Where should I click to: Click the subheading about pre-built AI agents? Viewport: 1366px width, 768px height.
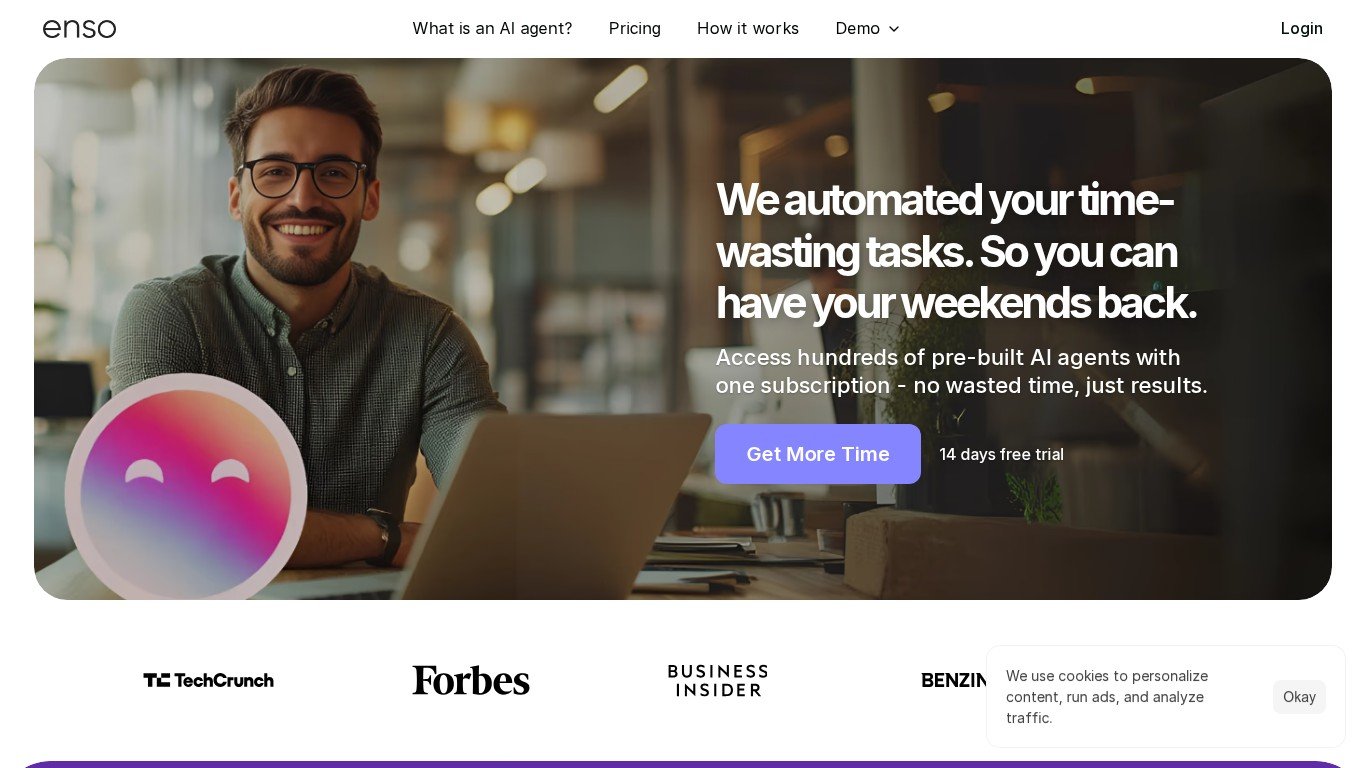click(961, 371)
